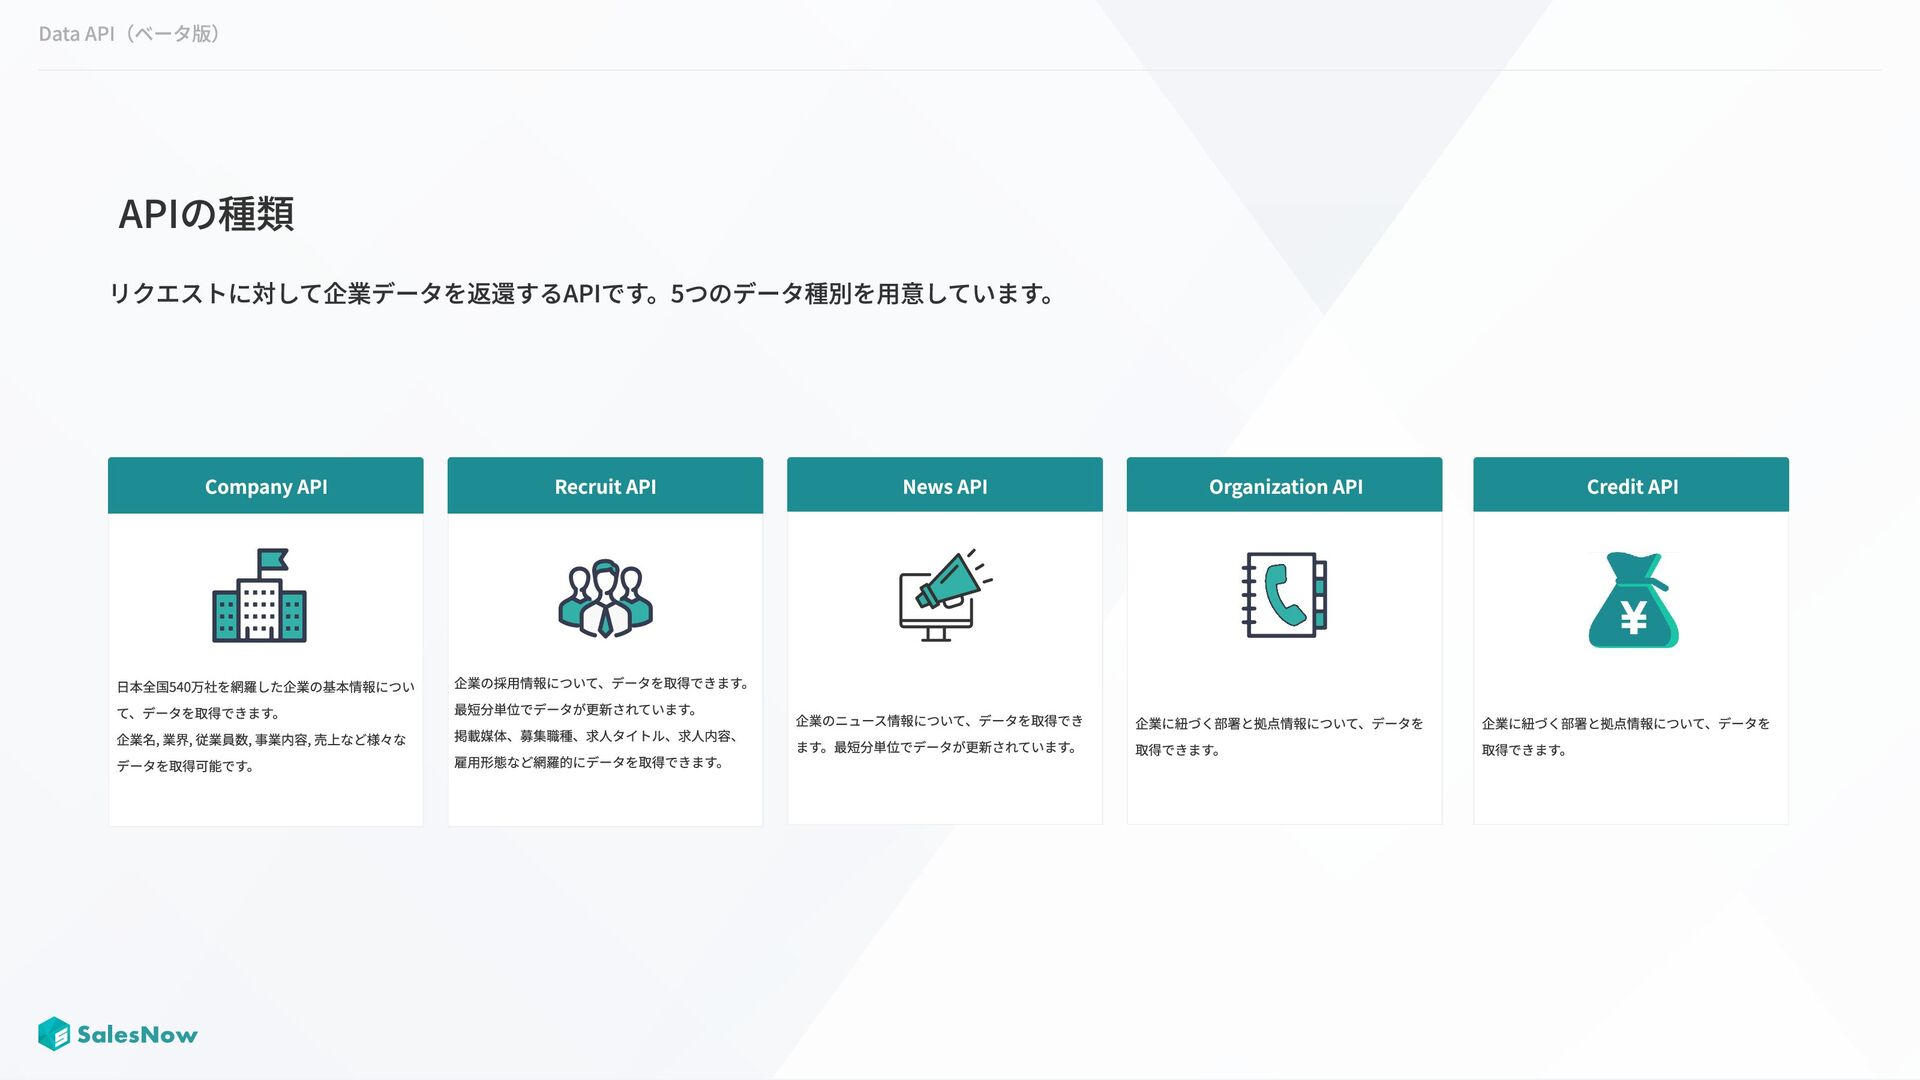The height and width of the screenshot is (1080, 1920).
Task: Select the News API header
Action: (945, 486)
